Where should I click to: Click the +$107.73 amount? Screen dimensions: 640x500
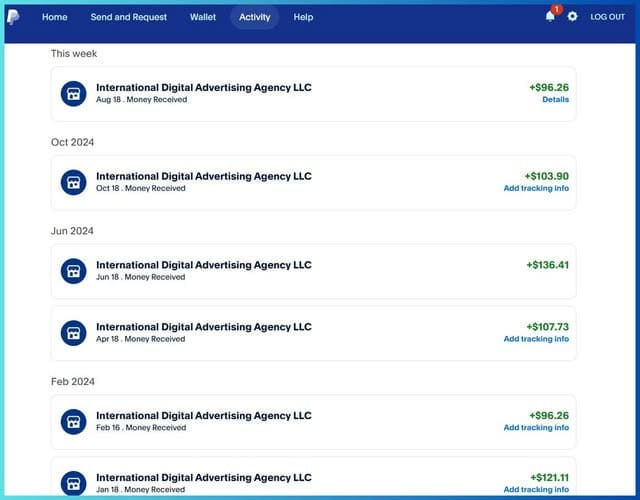point(547,327)
